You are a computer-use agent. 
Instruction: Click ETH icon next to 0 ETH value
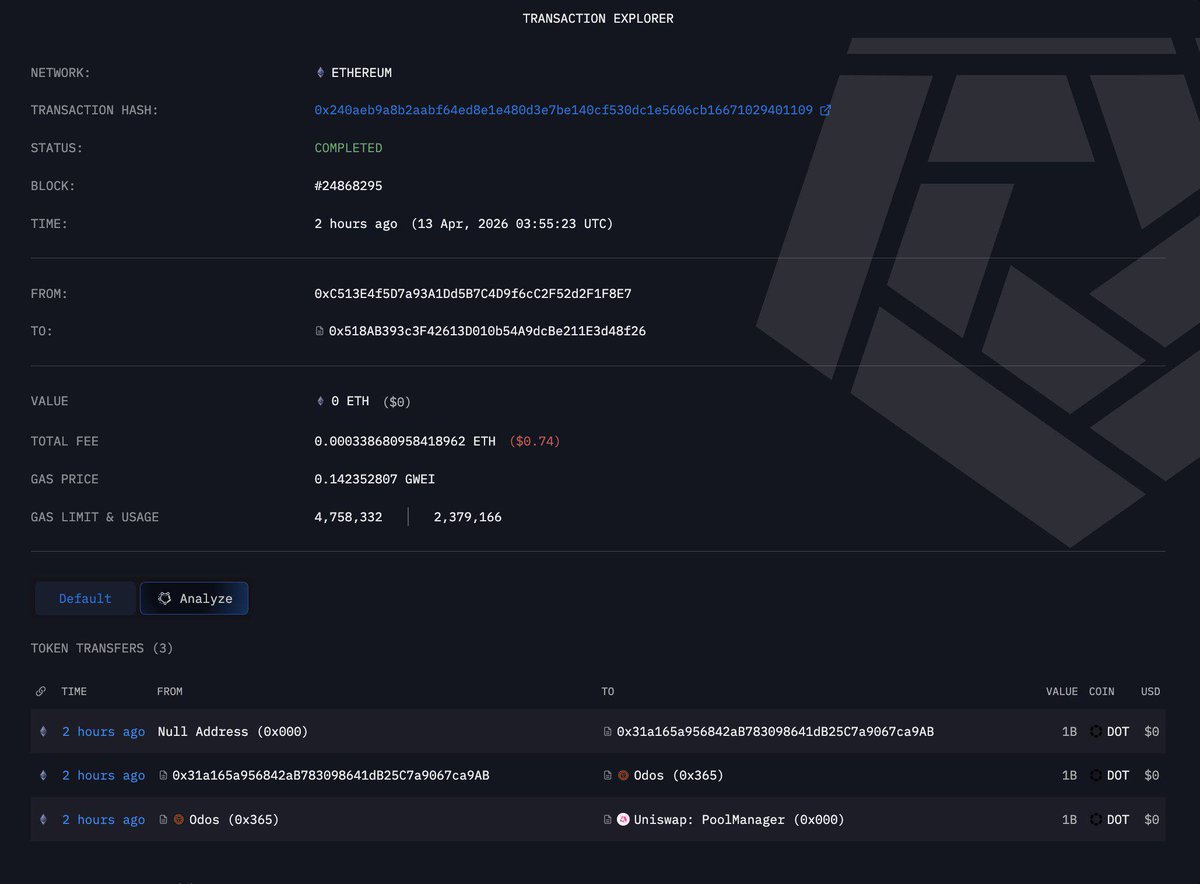(x=320, y=401)
